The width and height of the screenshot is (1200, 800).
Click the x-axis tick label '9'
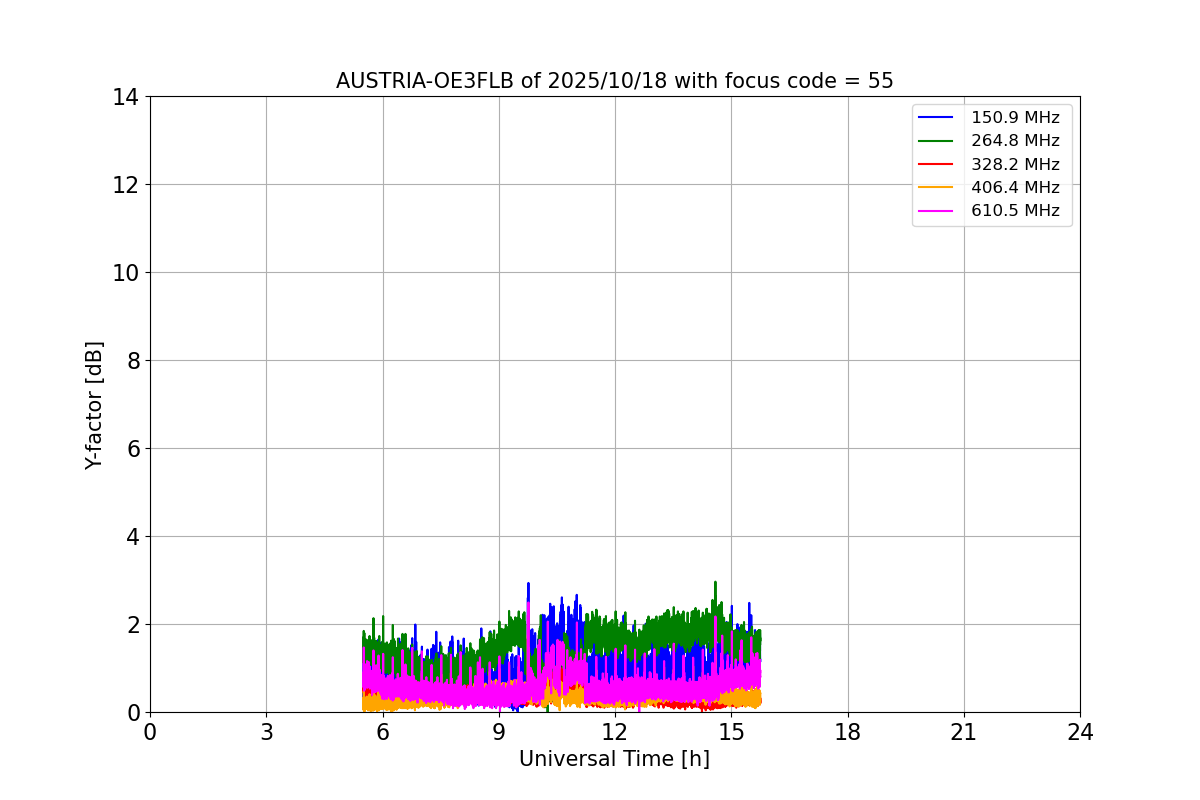(499, 732)
